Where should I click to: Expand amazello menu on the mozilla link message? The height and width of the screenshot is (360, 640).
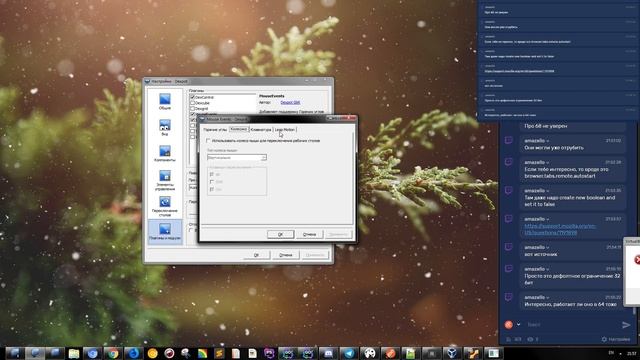(x=547, y=219)
